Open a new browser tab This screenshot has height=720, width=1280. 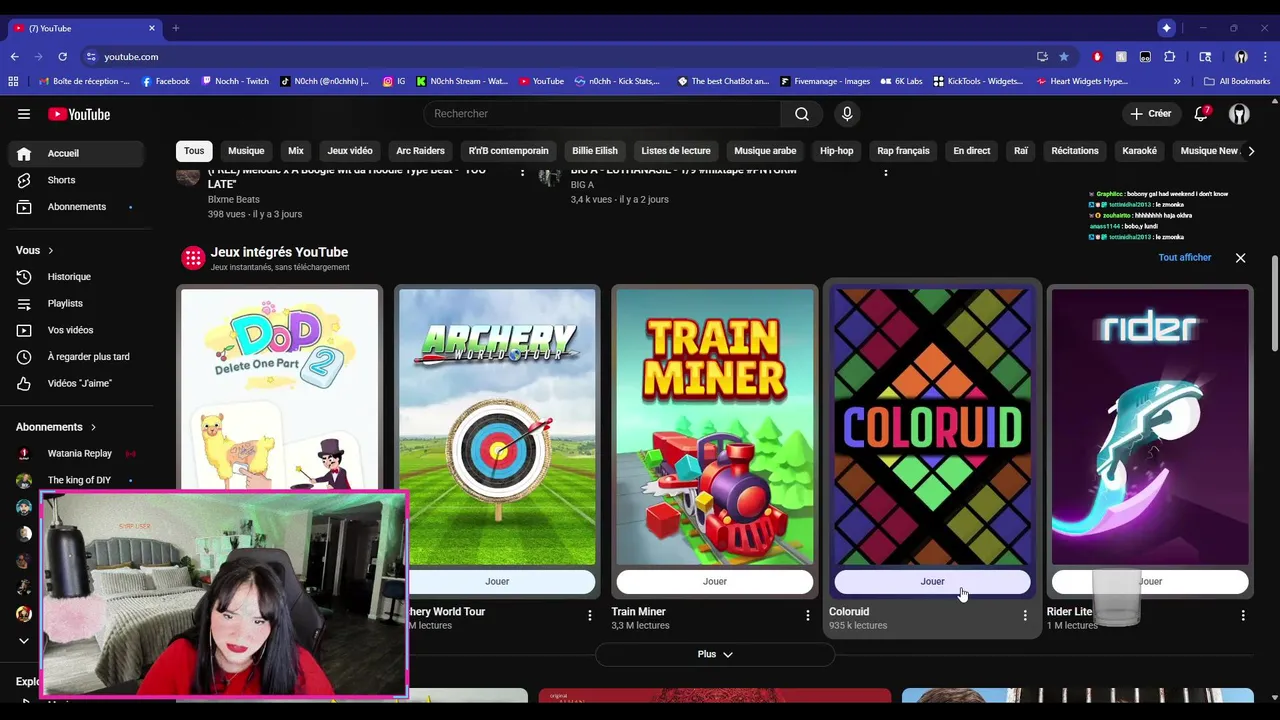tap(175, 28)
